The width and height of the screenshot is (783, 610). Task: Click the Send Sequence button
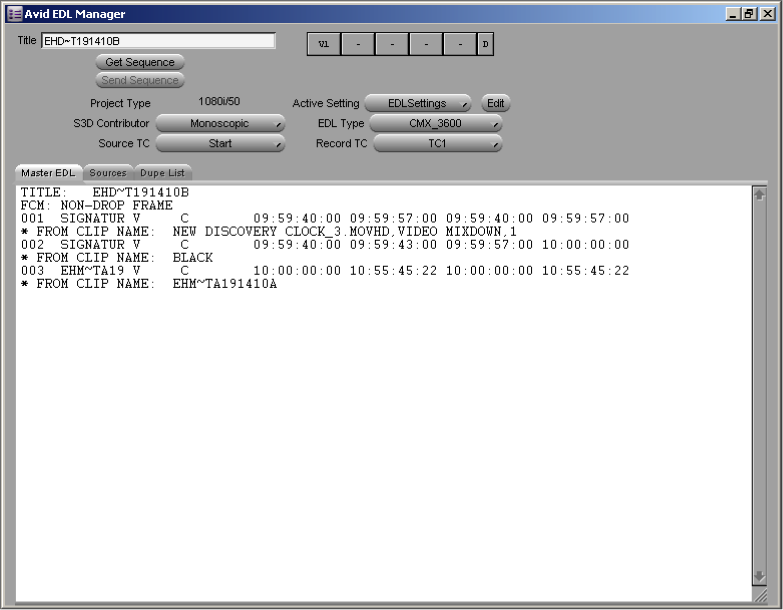point(140,80)
